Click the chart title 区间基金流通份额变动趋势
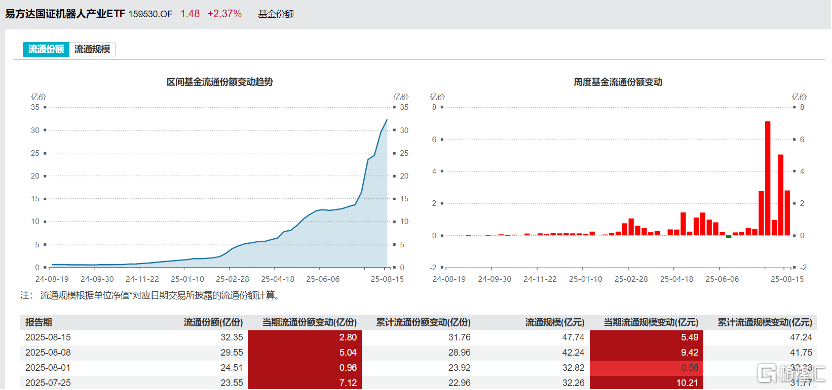Image resolution: width=832 pixels, height=390 pixels. click(x=220, y=82)
